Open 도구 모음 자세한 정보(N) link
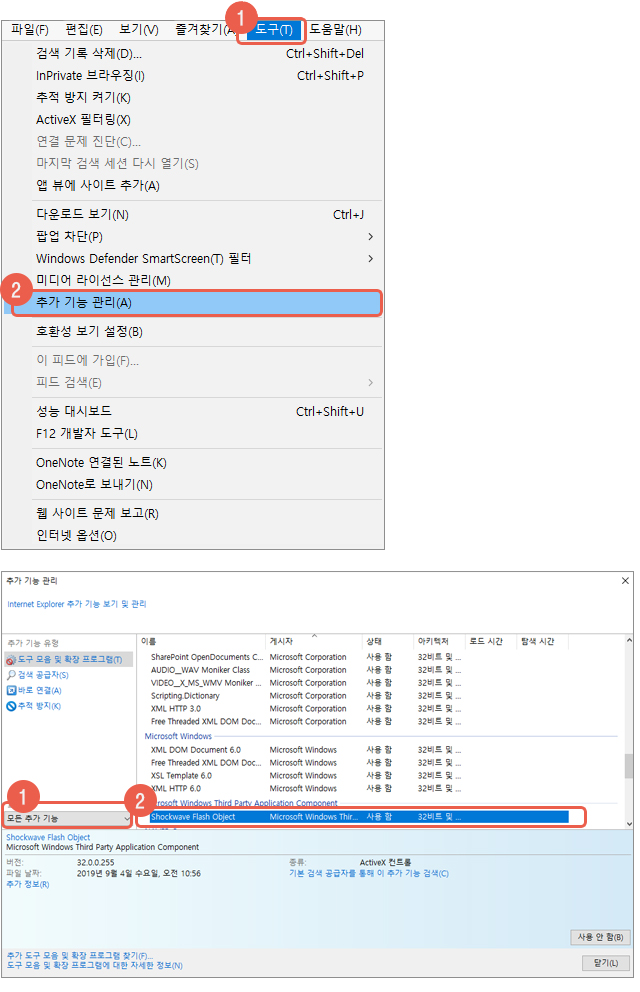Screen dimensions: 640x992 tap(94, 965)
